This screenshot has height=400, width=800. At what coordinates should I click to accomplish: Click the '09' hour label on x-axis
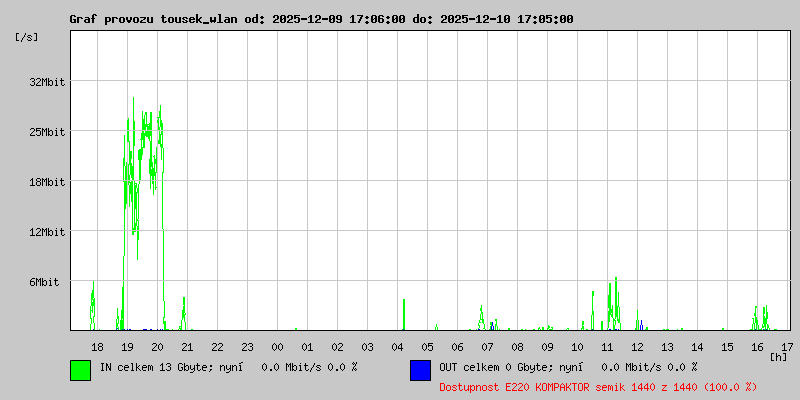click(547, 347)
